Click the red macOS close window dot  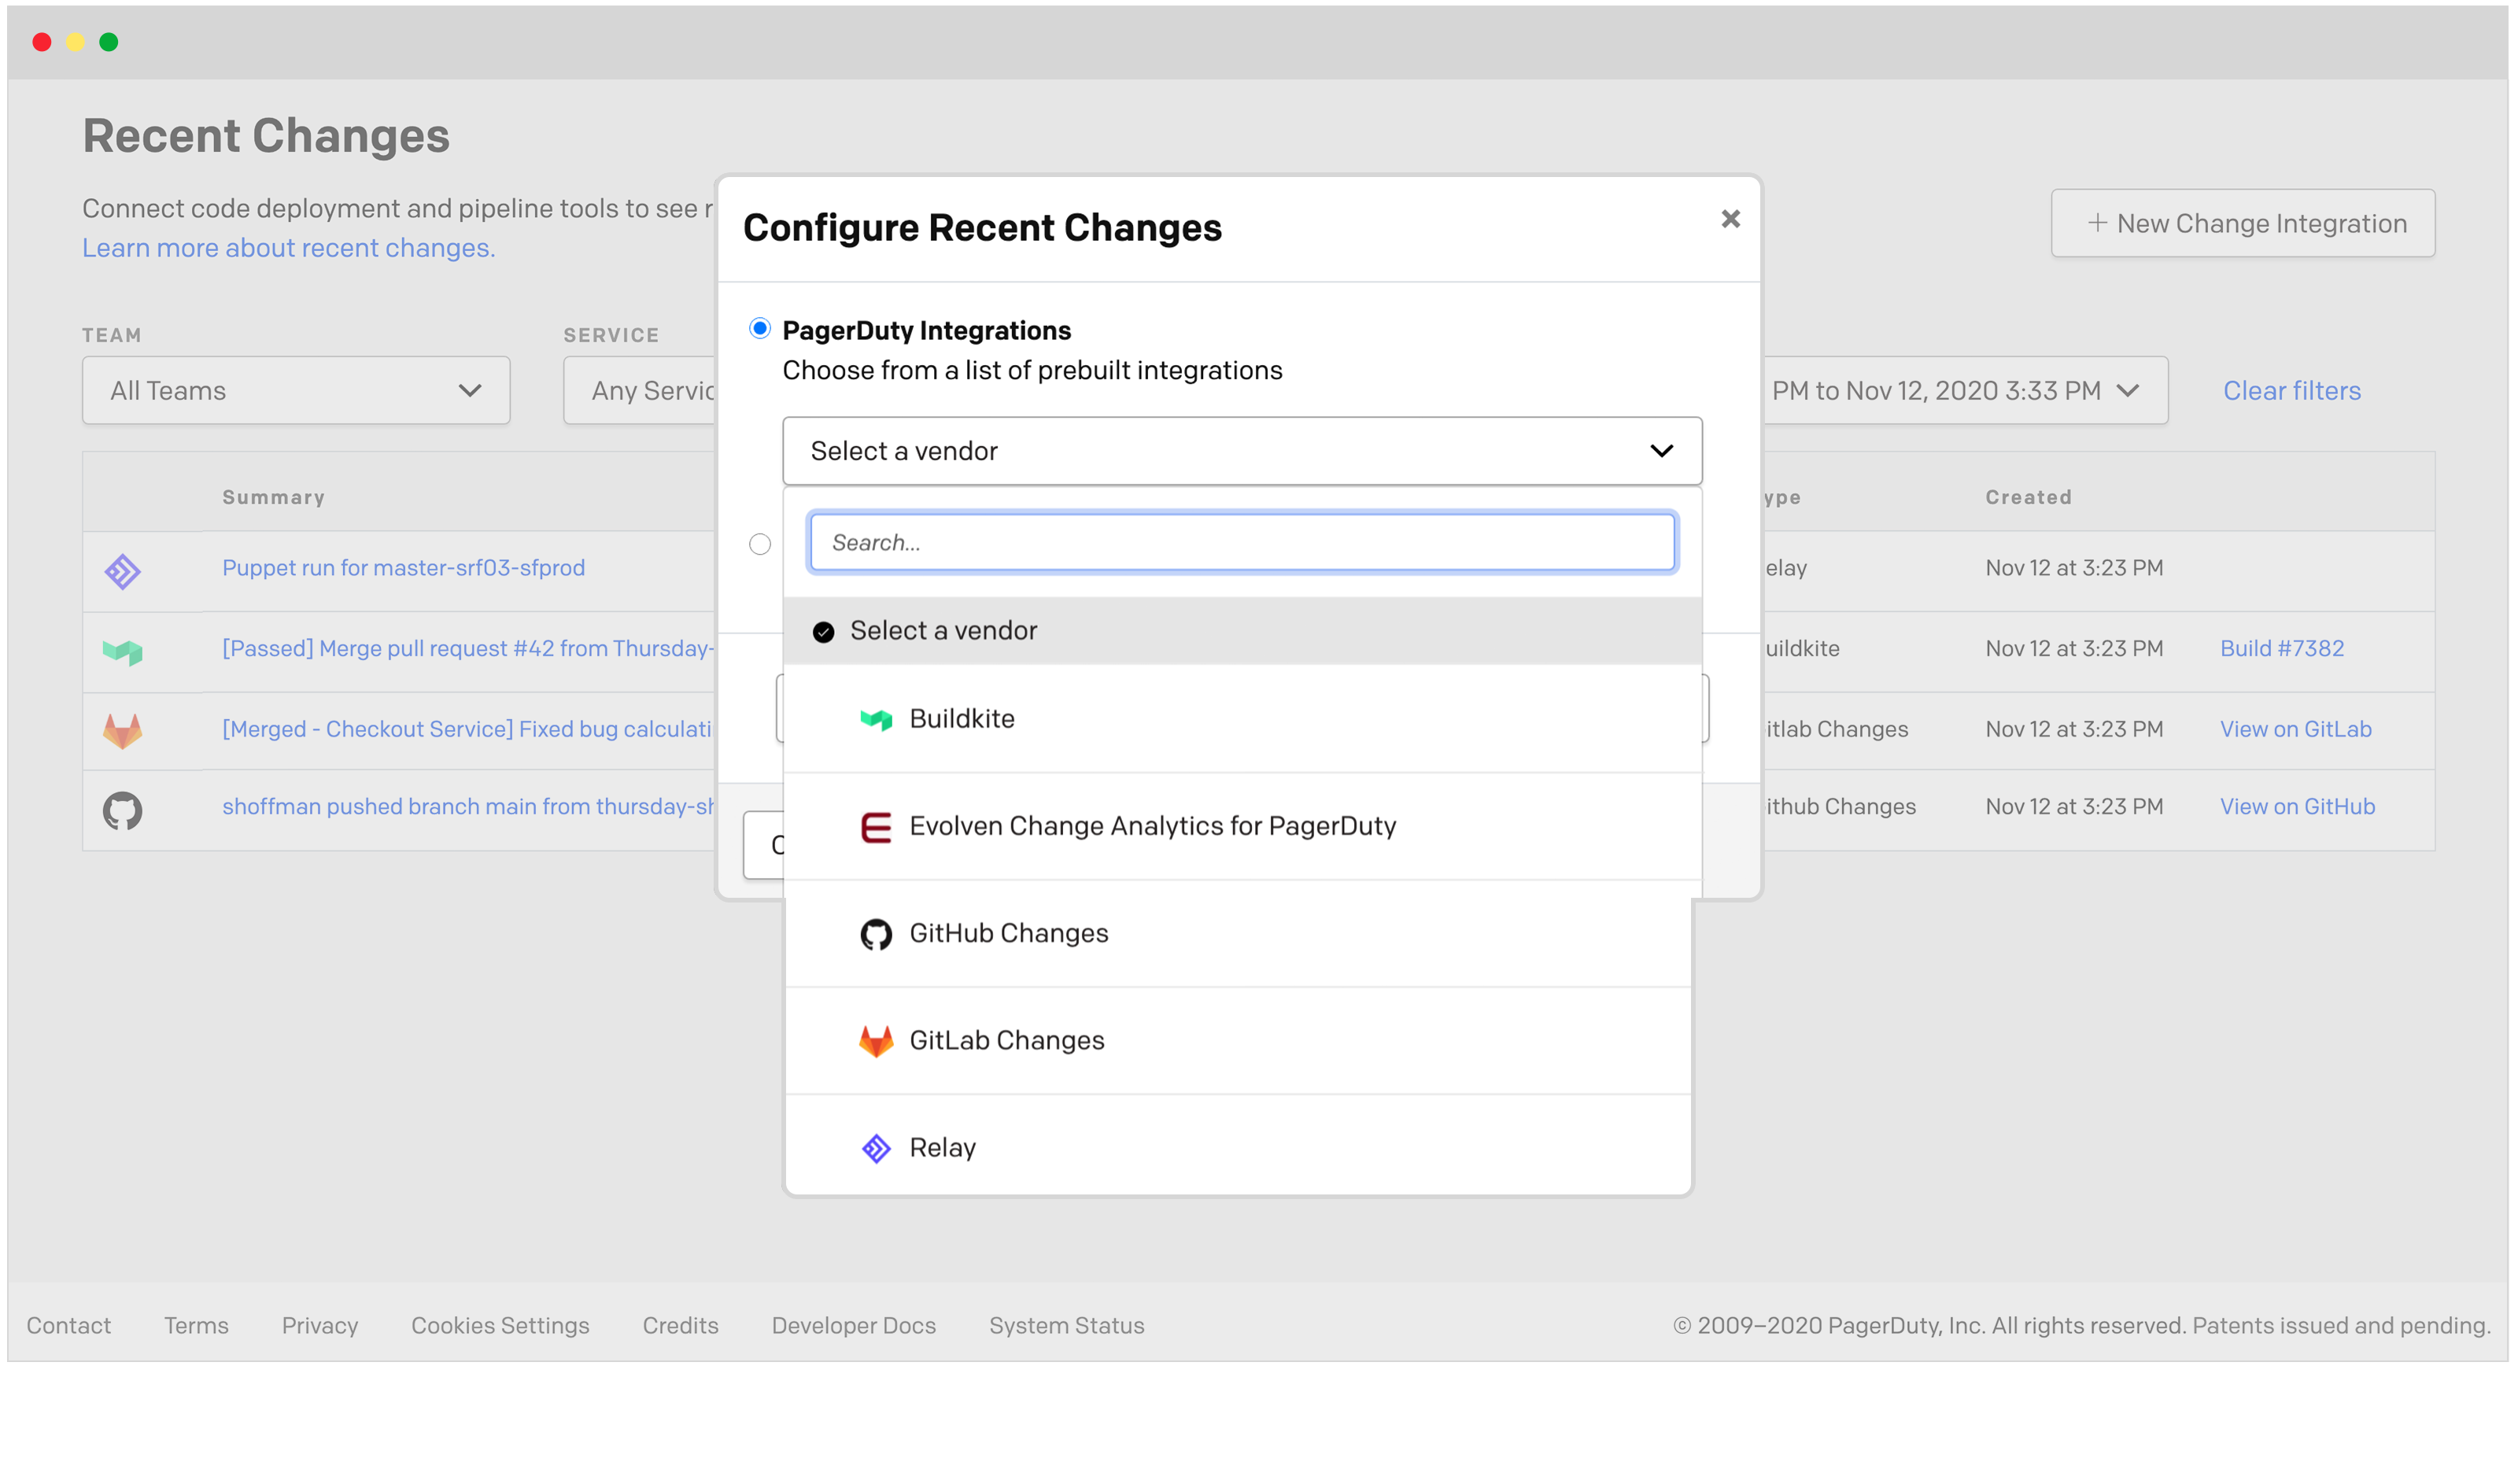tap(41, 41)
